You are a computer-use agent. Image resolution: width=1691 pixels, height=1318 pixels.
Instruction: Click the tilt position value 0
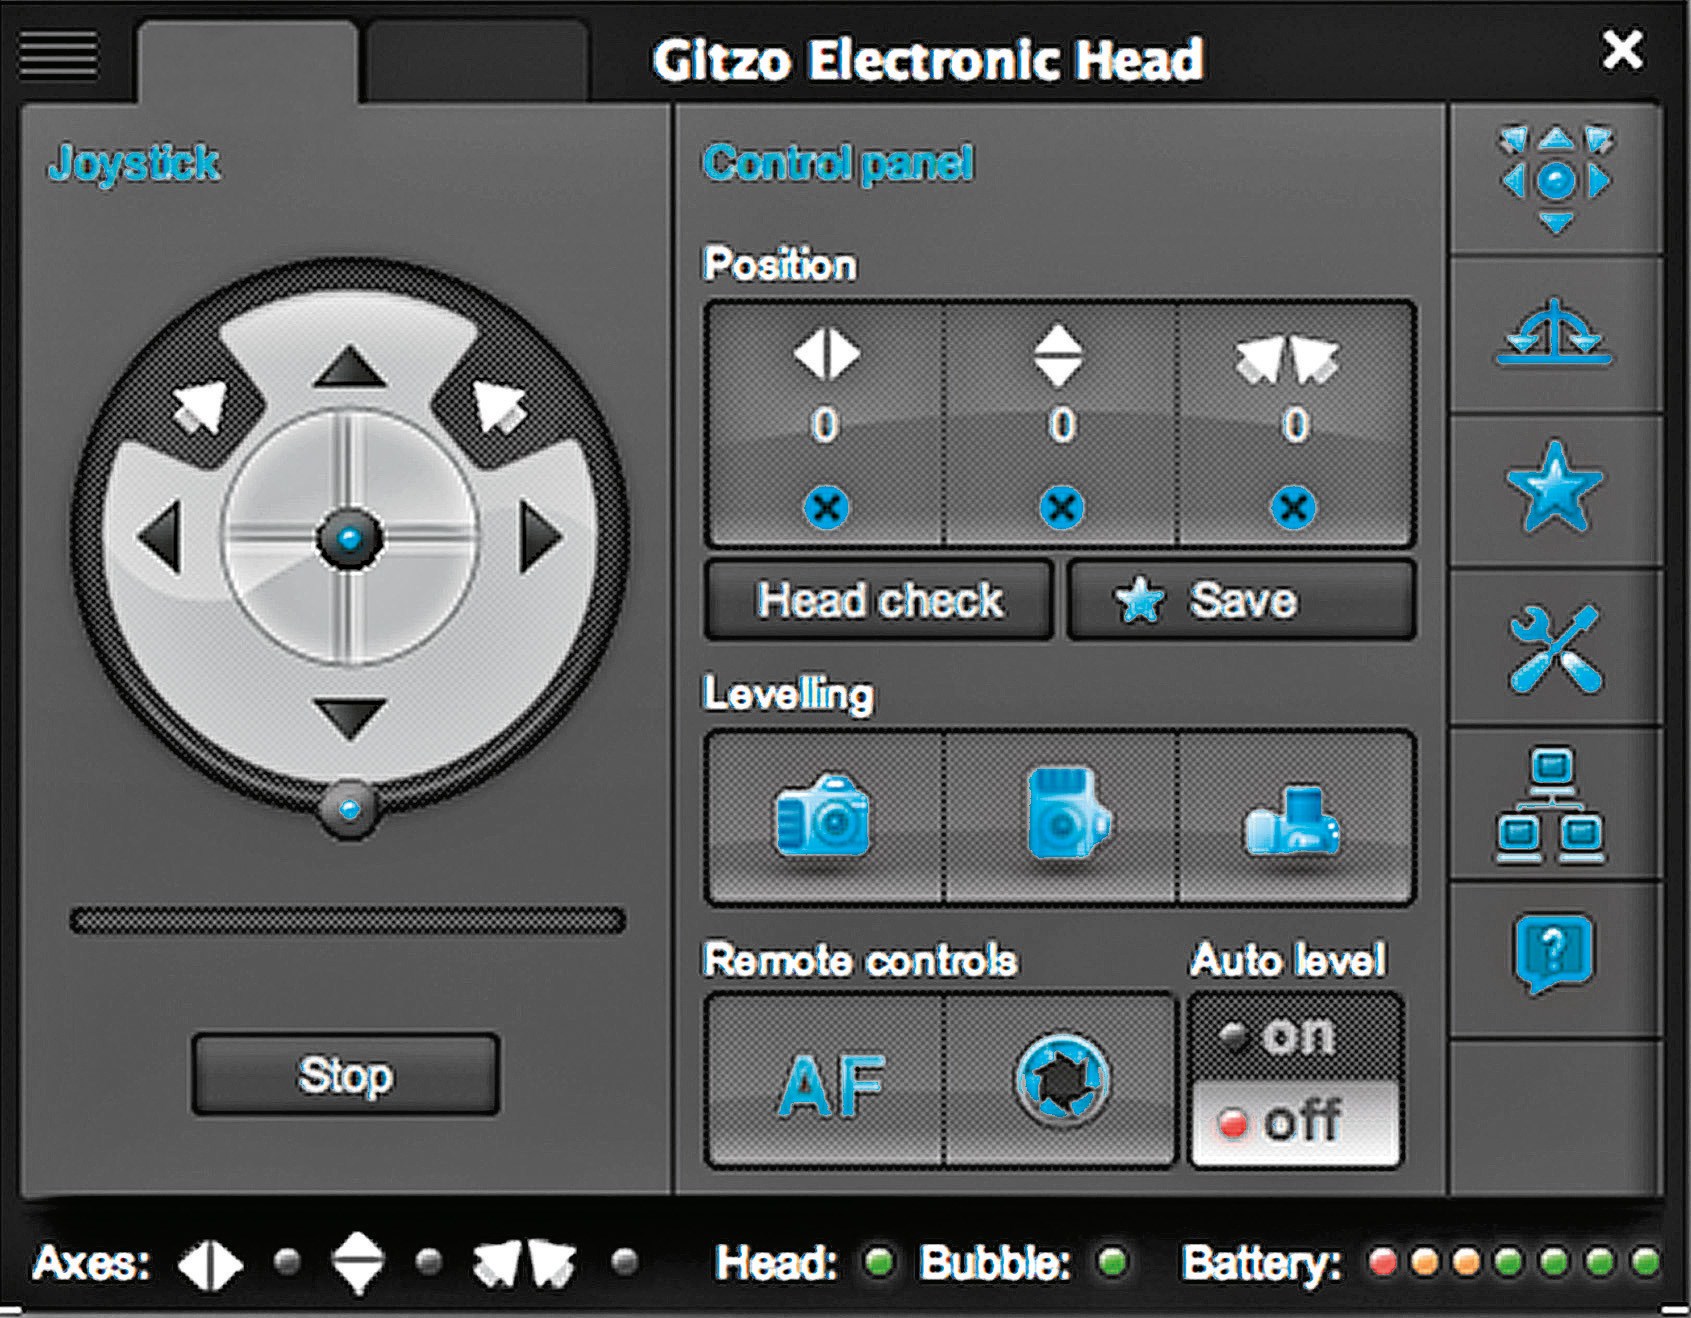point(1062,425)
